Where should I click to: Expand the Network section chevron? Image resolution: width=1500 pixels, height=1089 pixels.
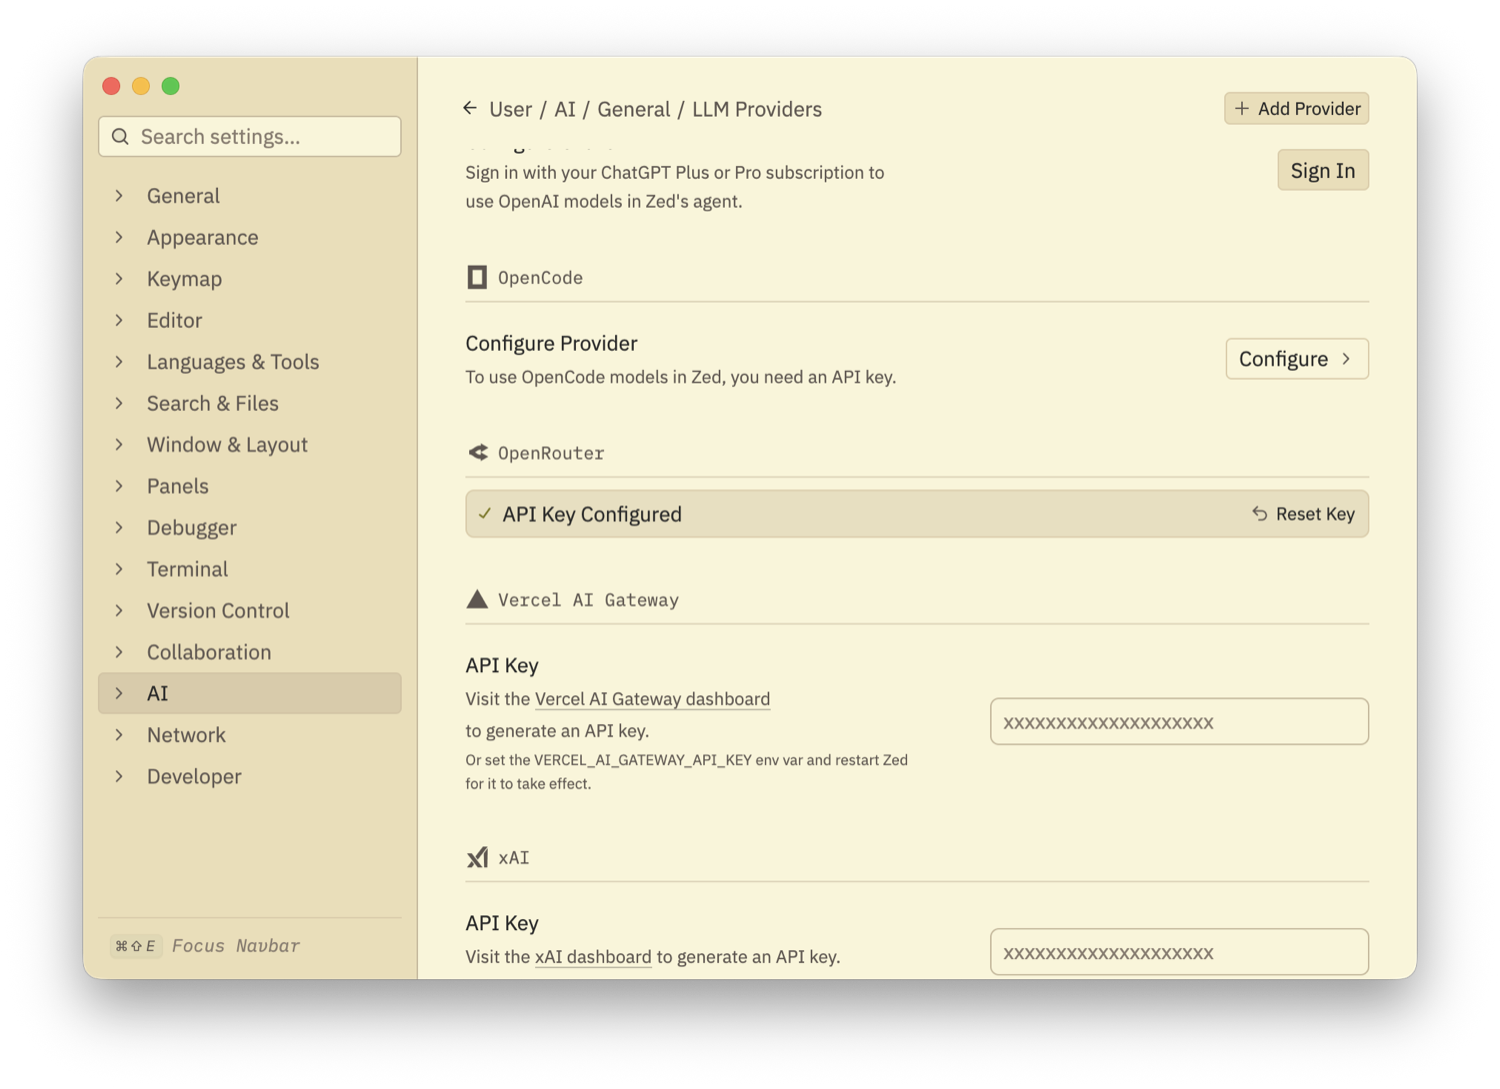pyautogui.click(x=119, y=735)
